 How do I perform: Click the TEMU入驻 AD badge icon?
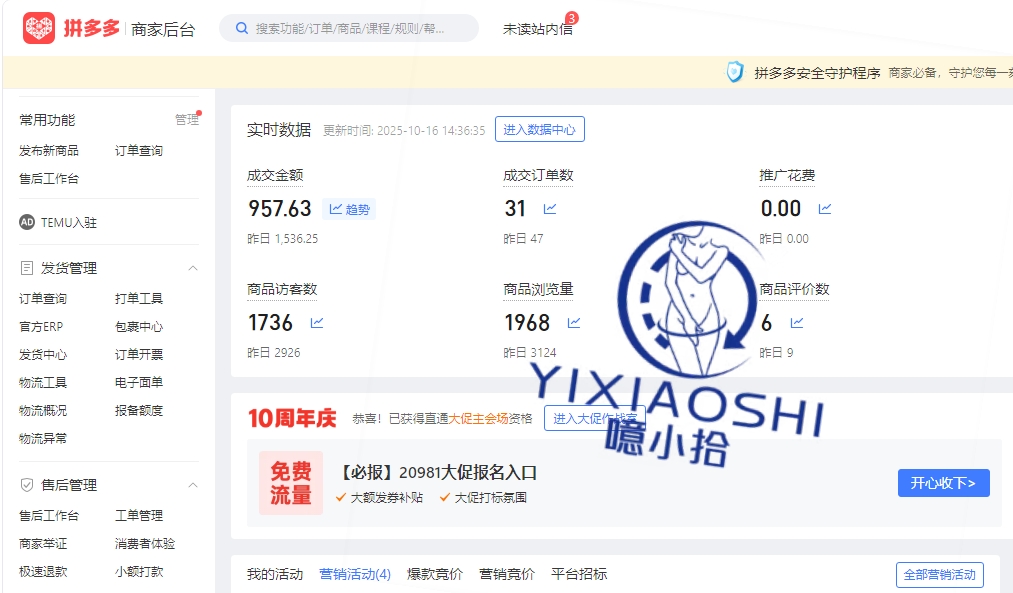[27, 222]
